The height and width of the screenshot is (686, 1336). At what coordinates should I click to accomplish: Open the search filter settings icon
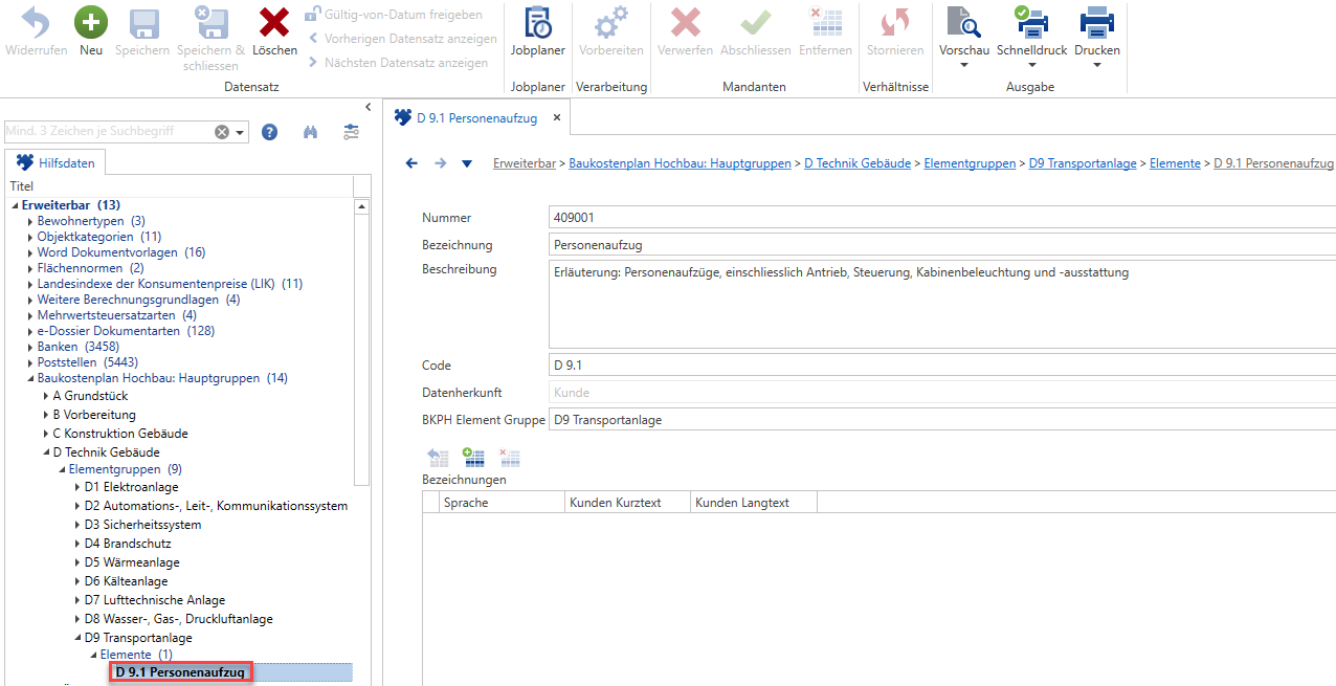pos(351,132)
